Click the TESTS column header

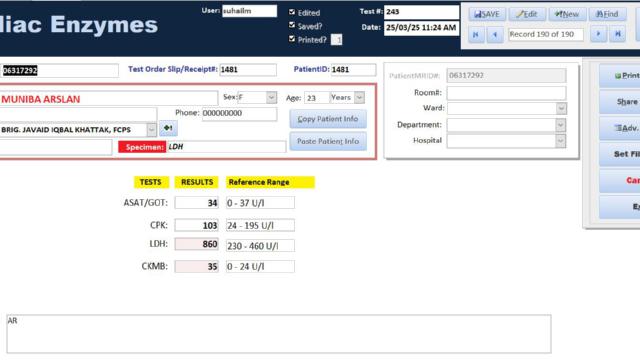[151, 182]
